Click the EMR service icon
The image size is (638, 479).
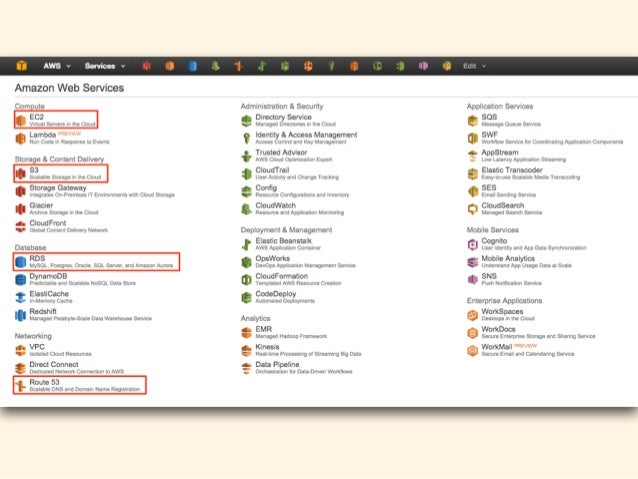(x=247, y=332)
